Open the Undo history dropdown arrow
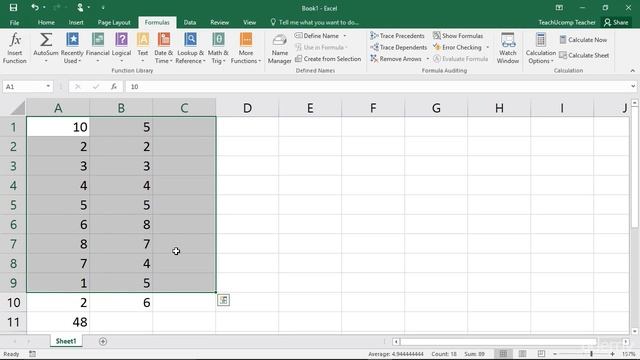Screen dimensions: 640x360 [x=44, y=8]
